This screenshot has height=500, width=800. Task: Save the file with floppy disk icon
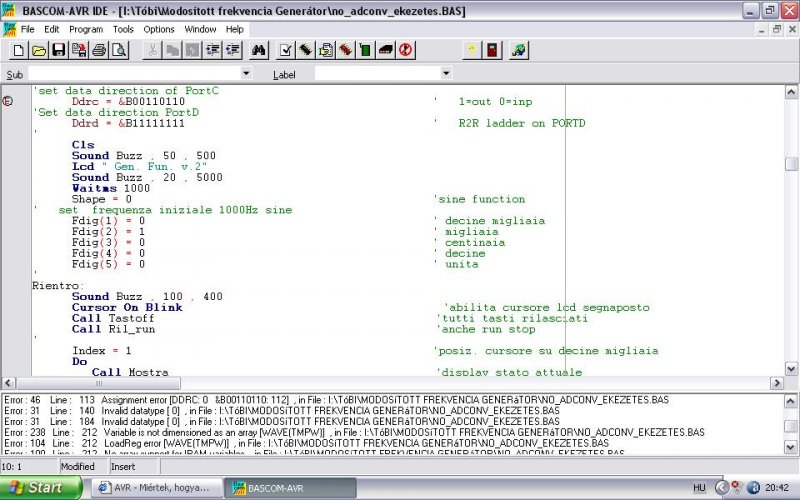(59, 50)
